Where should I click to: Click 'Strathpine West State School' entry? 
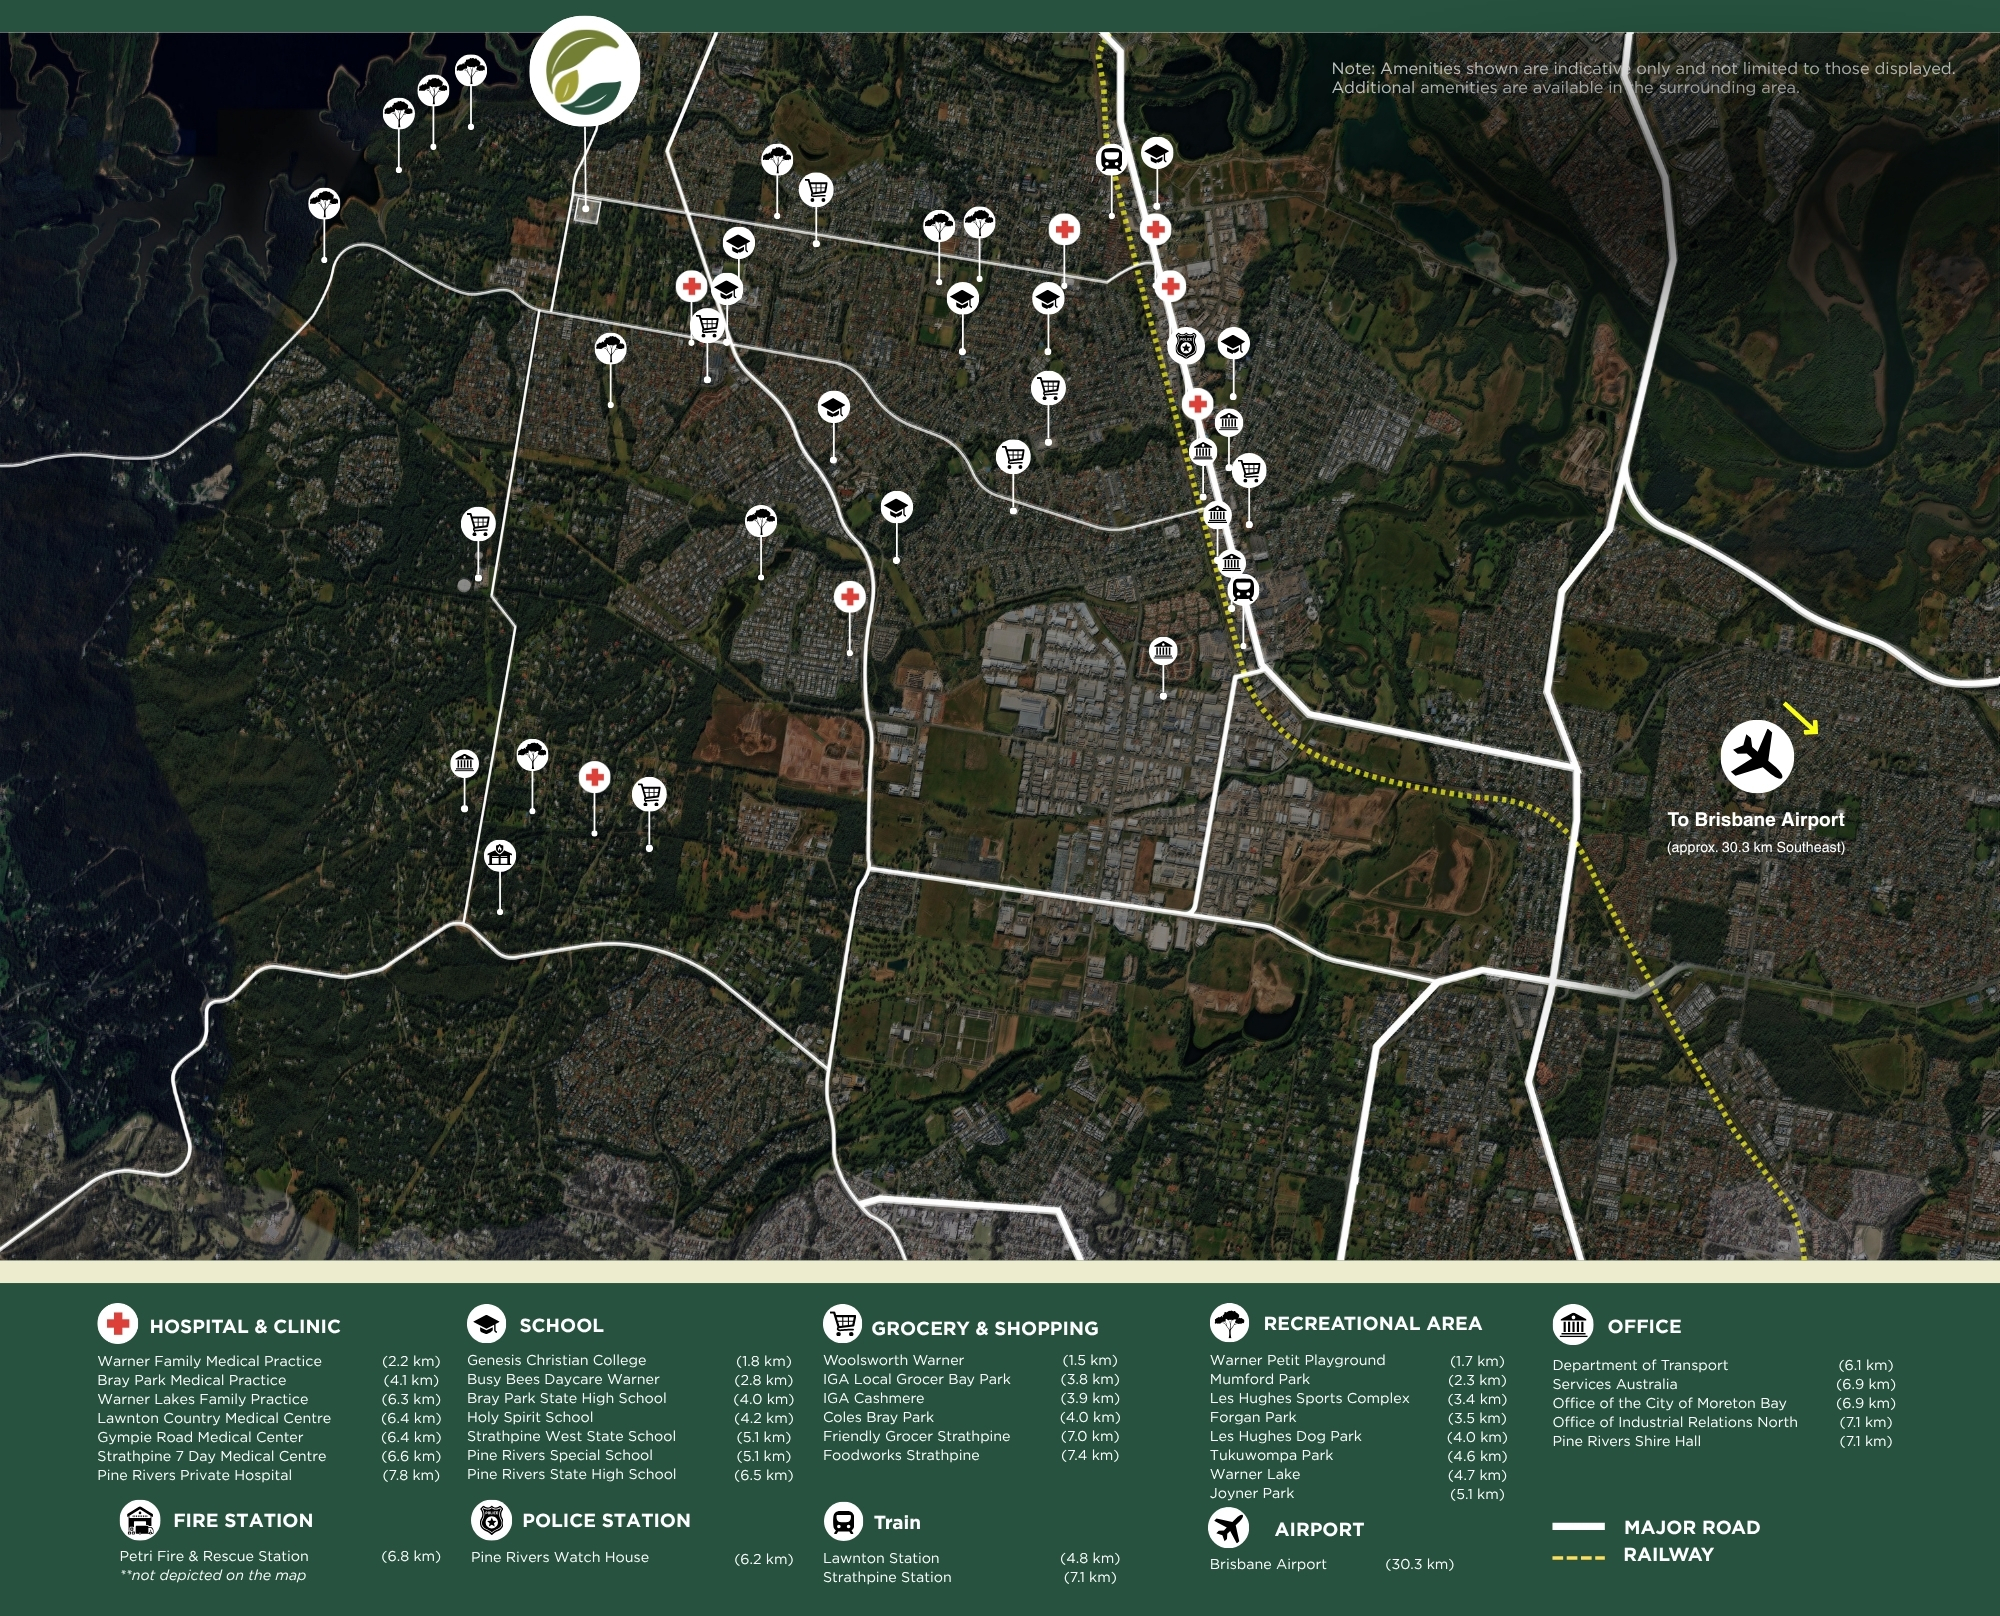pyautogui.click(x=571, y=1436)
